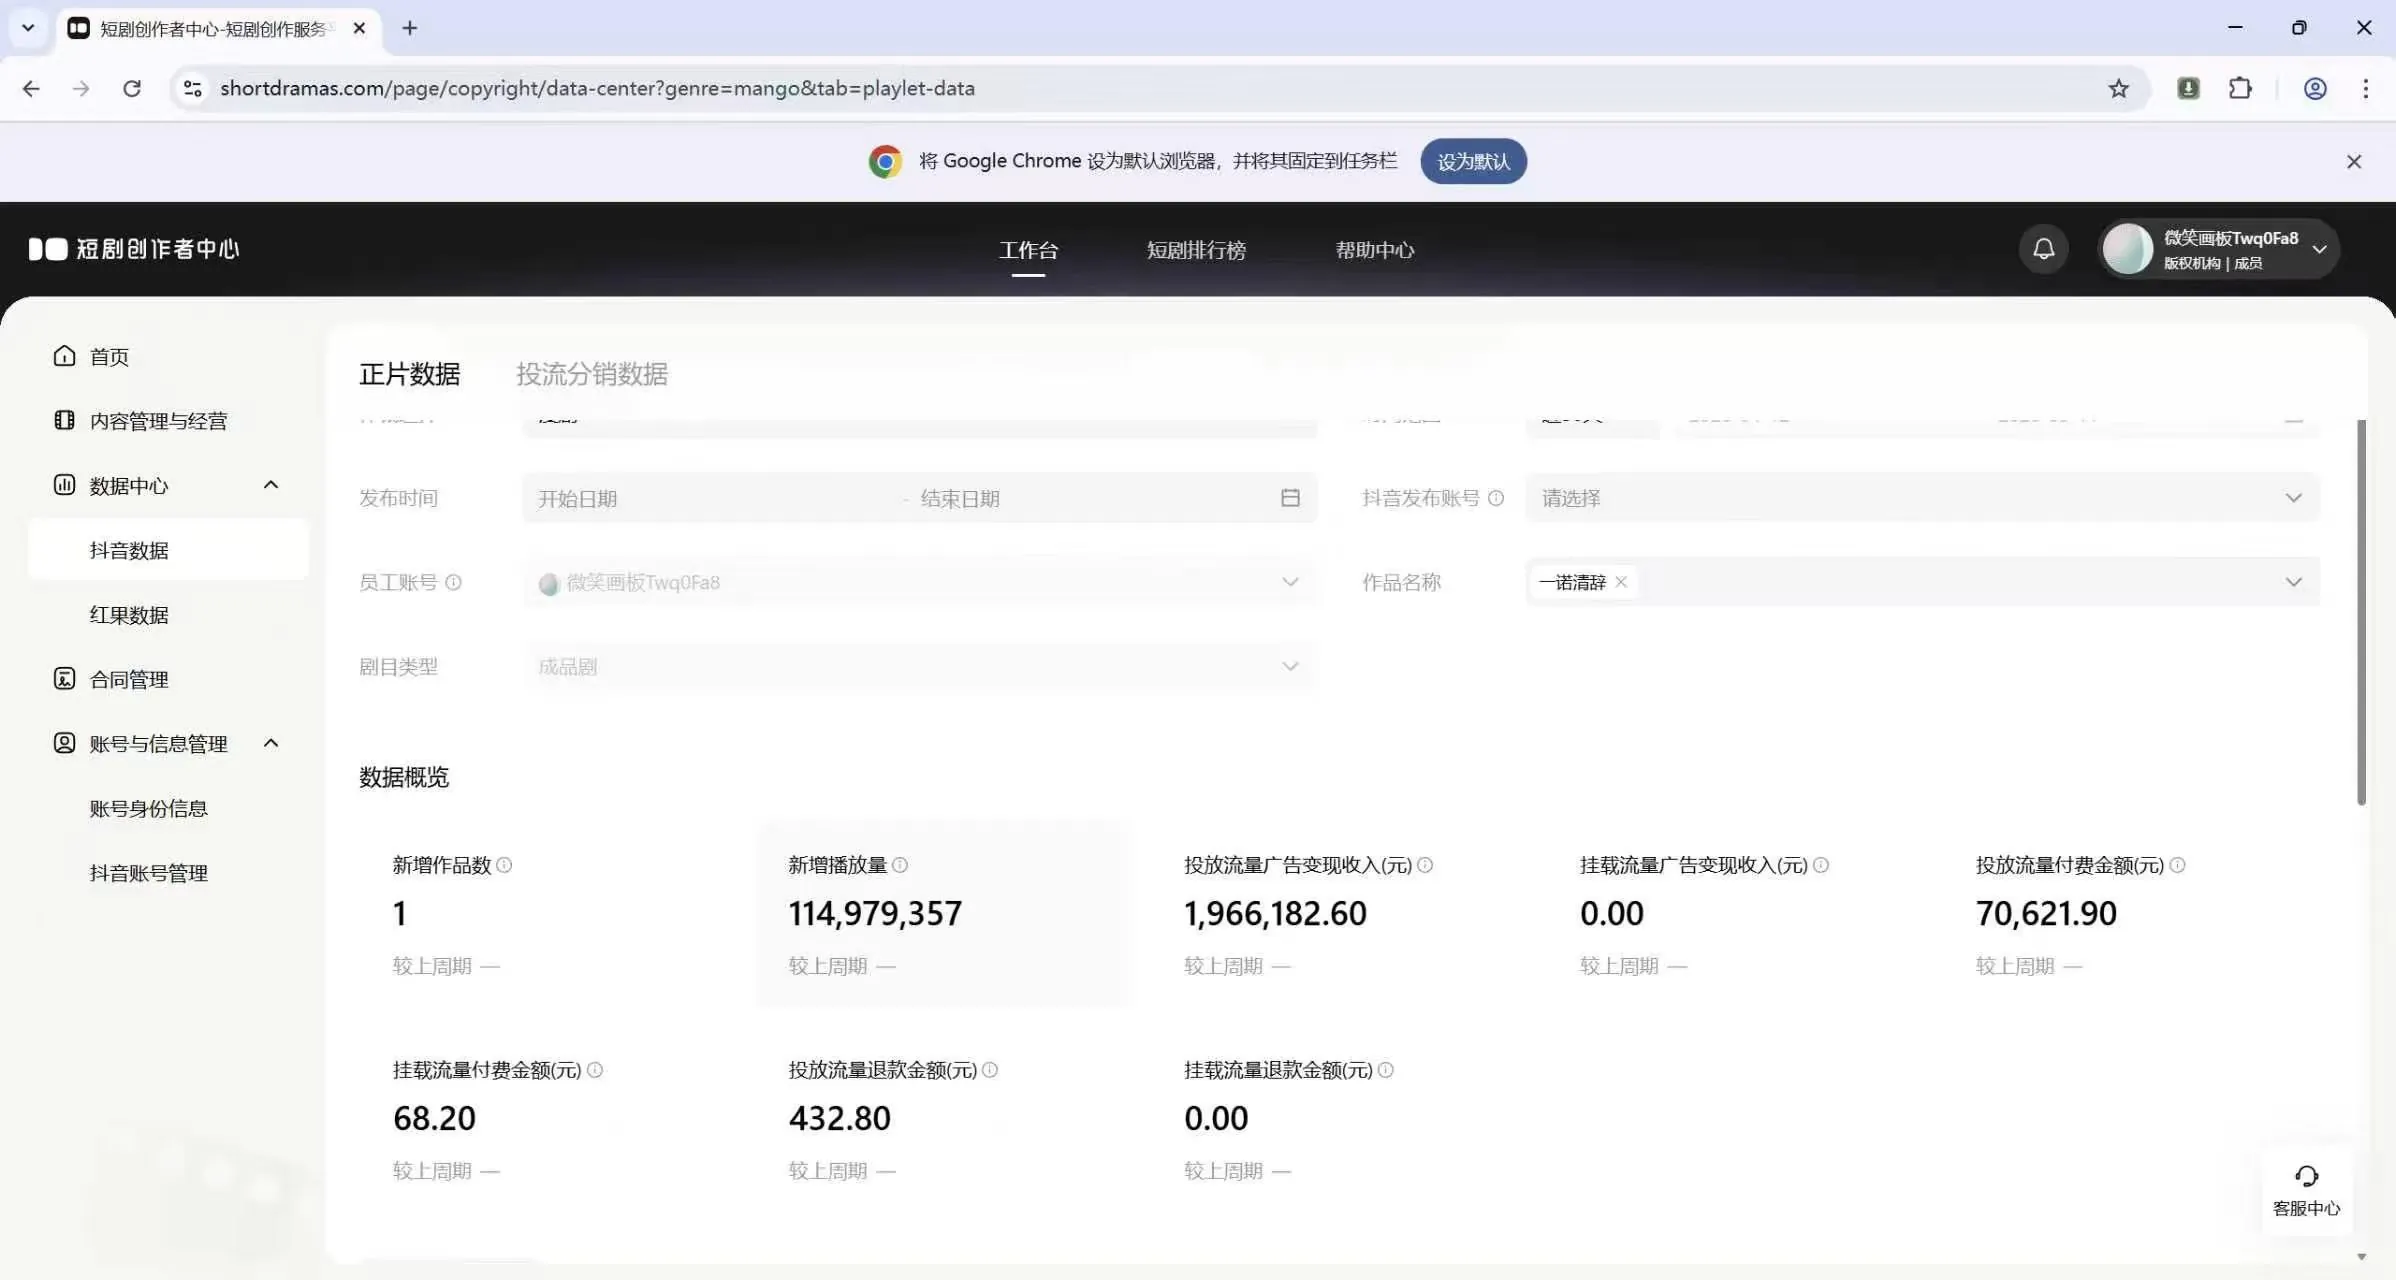
Task: Reload the page
Action: 131,88
